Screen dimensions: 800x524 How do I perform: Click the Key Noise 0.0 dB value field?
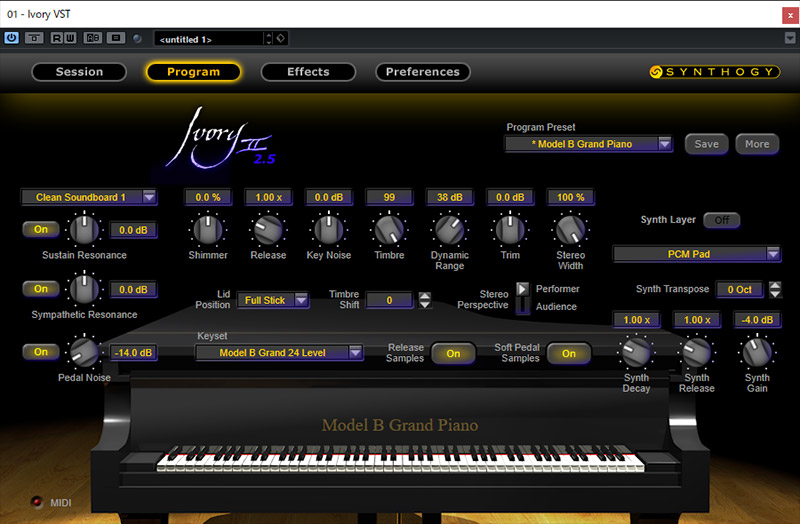point(329,197)
